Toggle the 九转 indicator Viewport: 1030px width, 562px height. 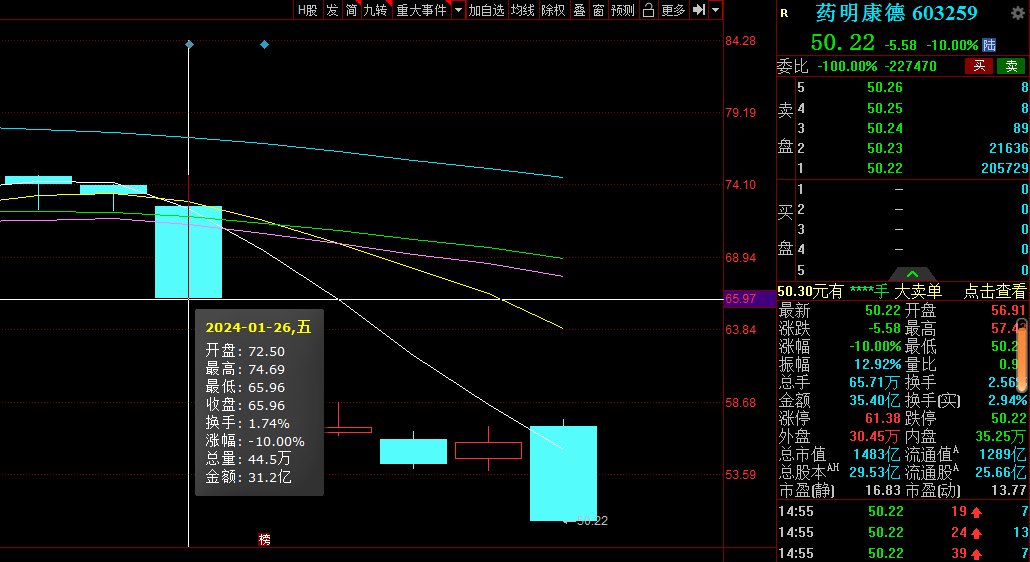click(376, 10)
